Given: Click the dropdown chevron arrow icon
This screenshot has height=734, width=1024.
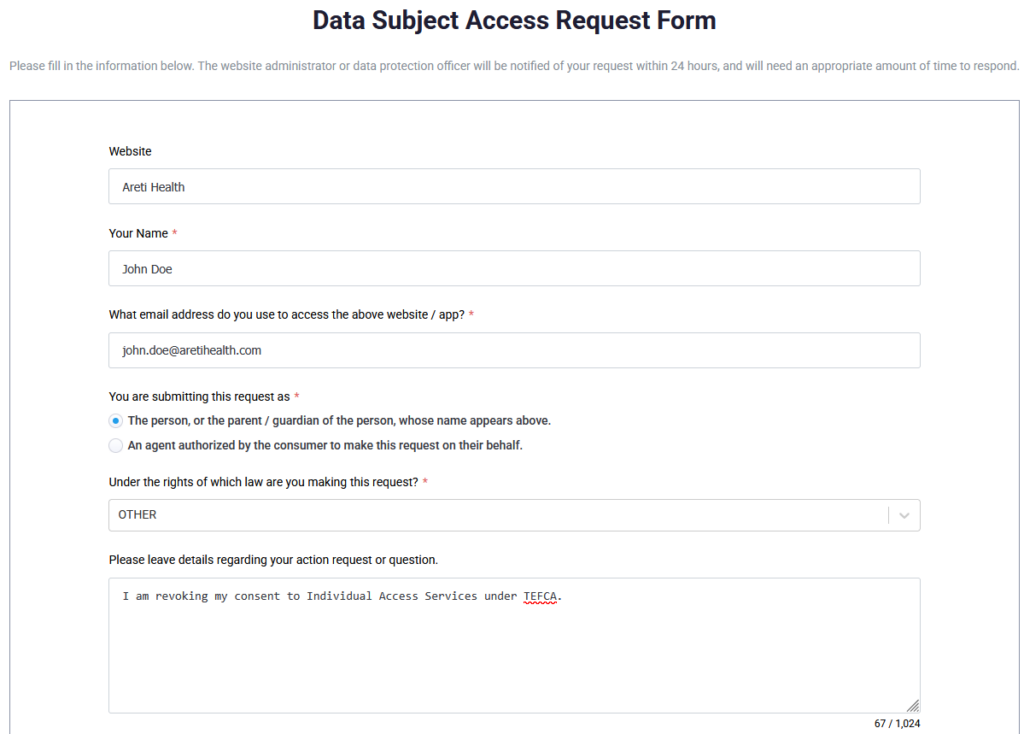Looking at the screenshot, I should (904, 515).
